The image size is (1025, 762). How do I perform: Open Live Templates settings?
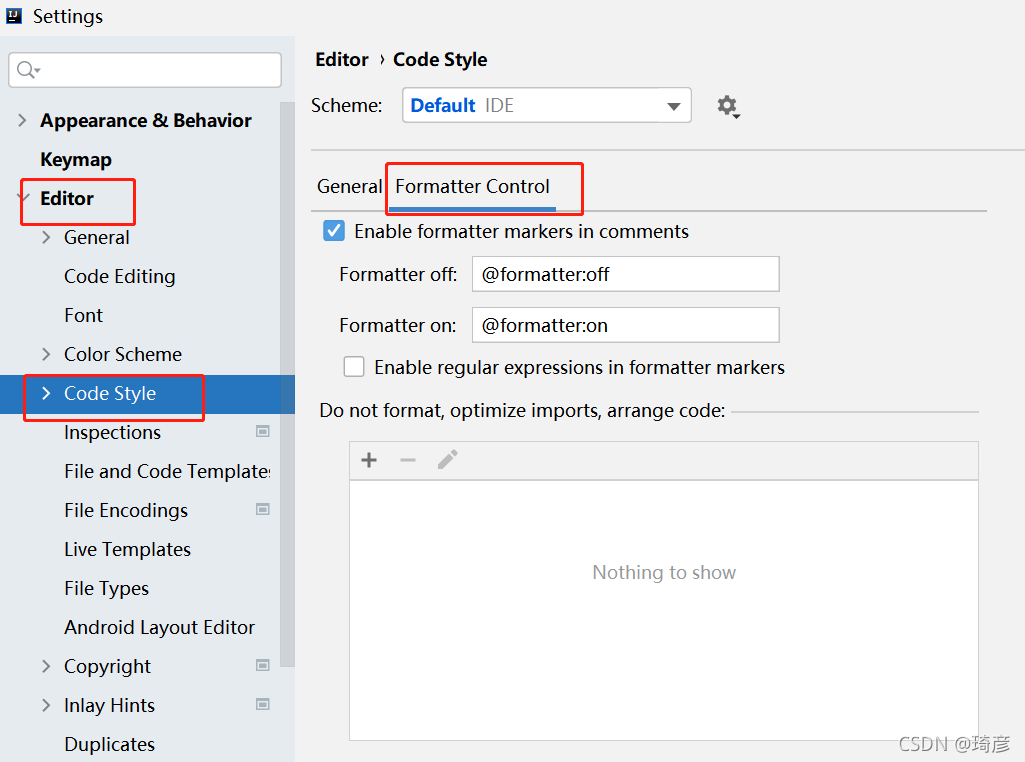[x=127, y=549]
